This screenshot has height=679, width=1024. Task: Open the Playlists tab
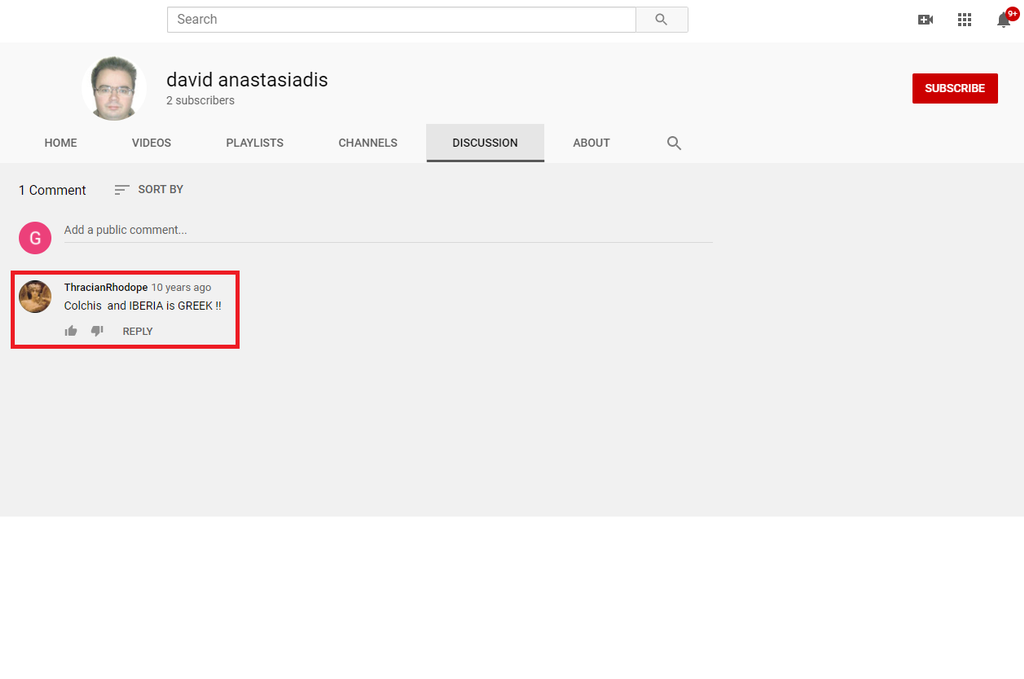(255, 143)
